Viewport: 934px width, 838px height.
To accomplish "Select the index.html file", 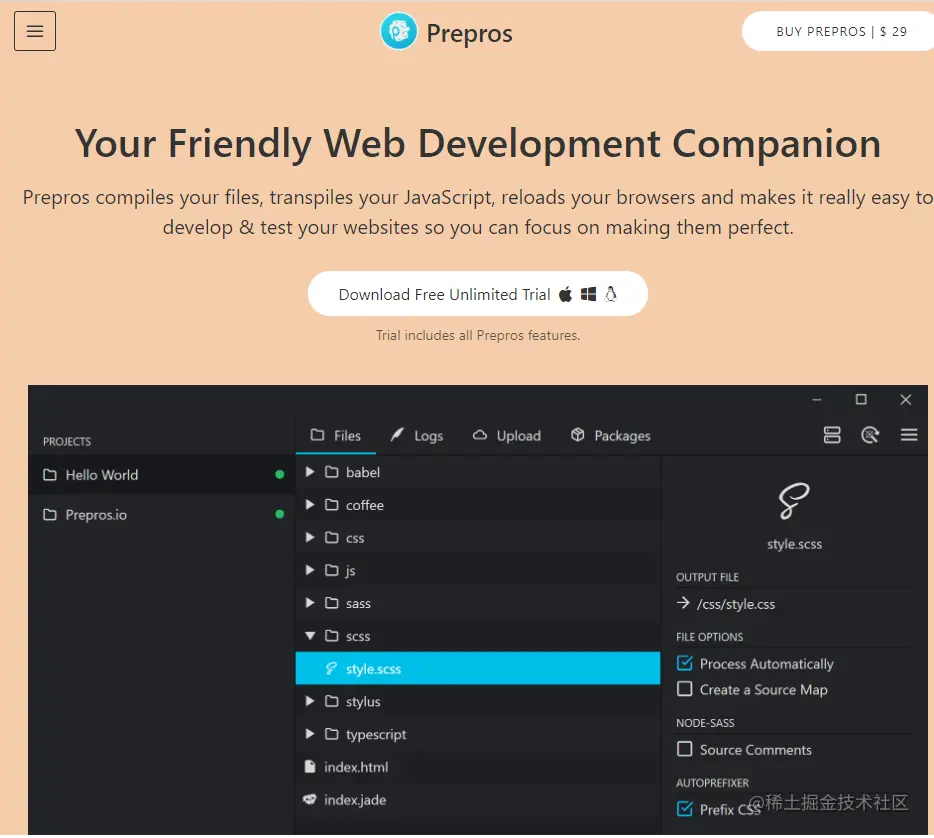I will pyautogui.click(x=478, y=767).
